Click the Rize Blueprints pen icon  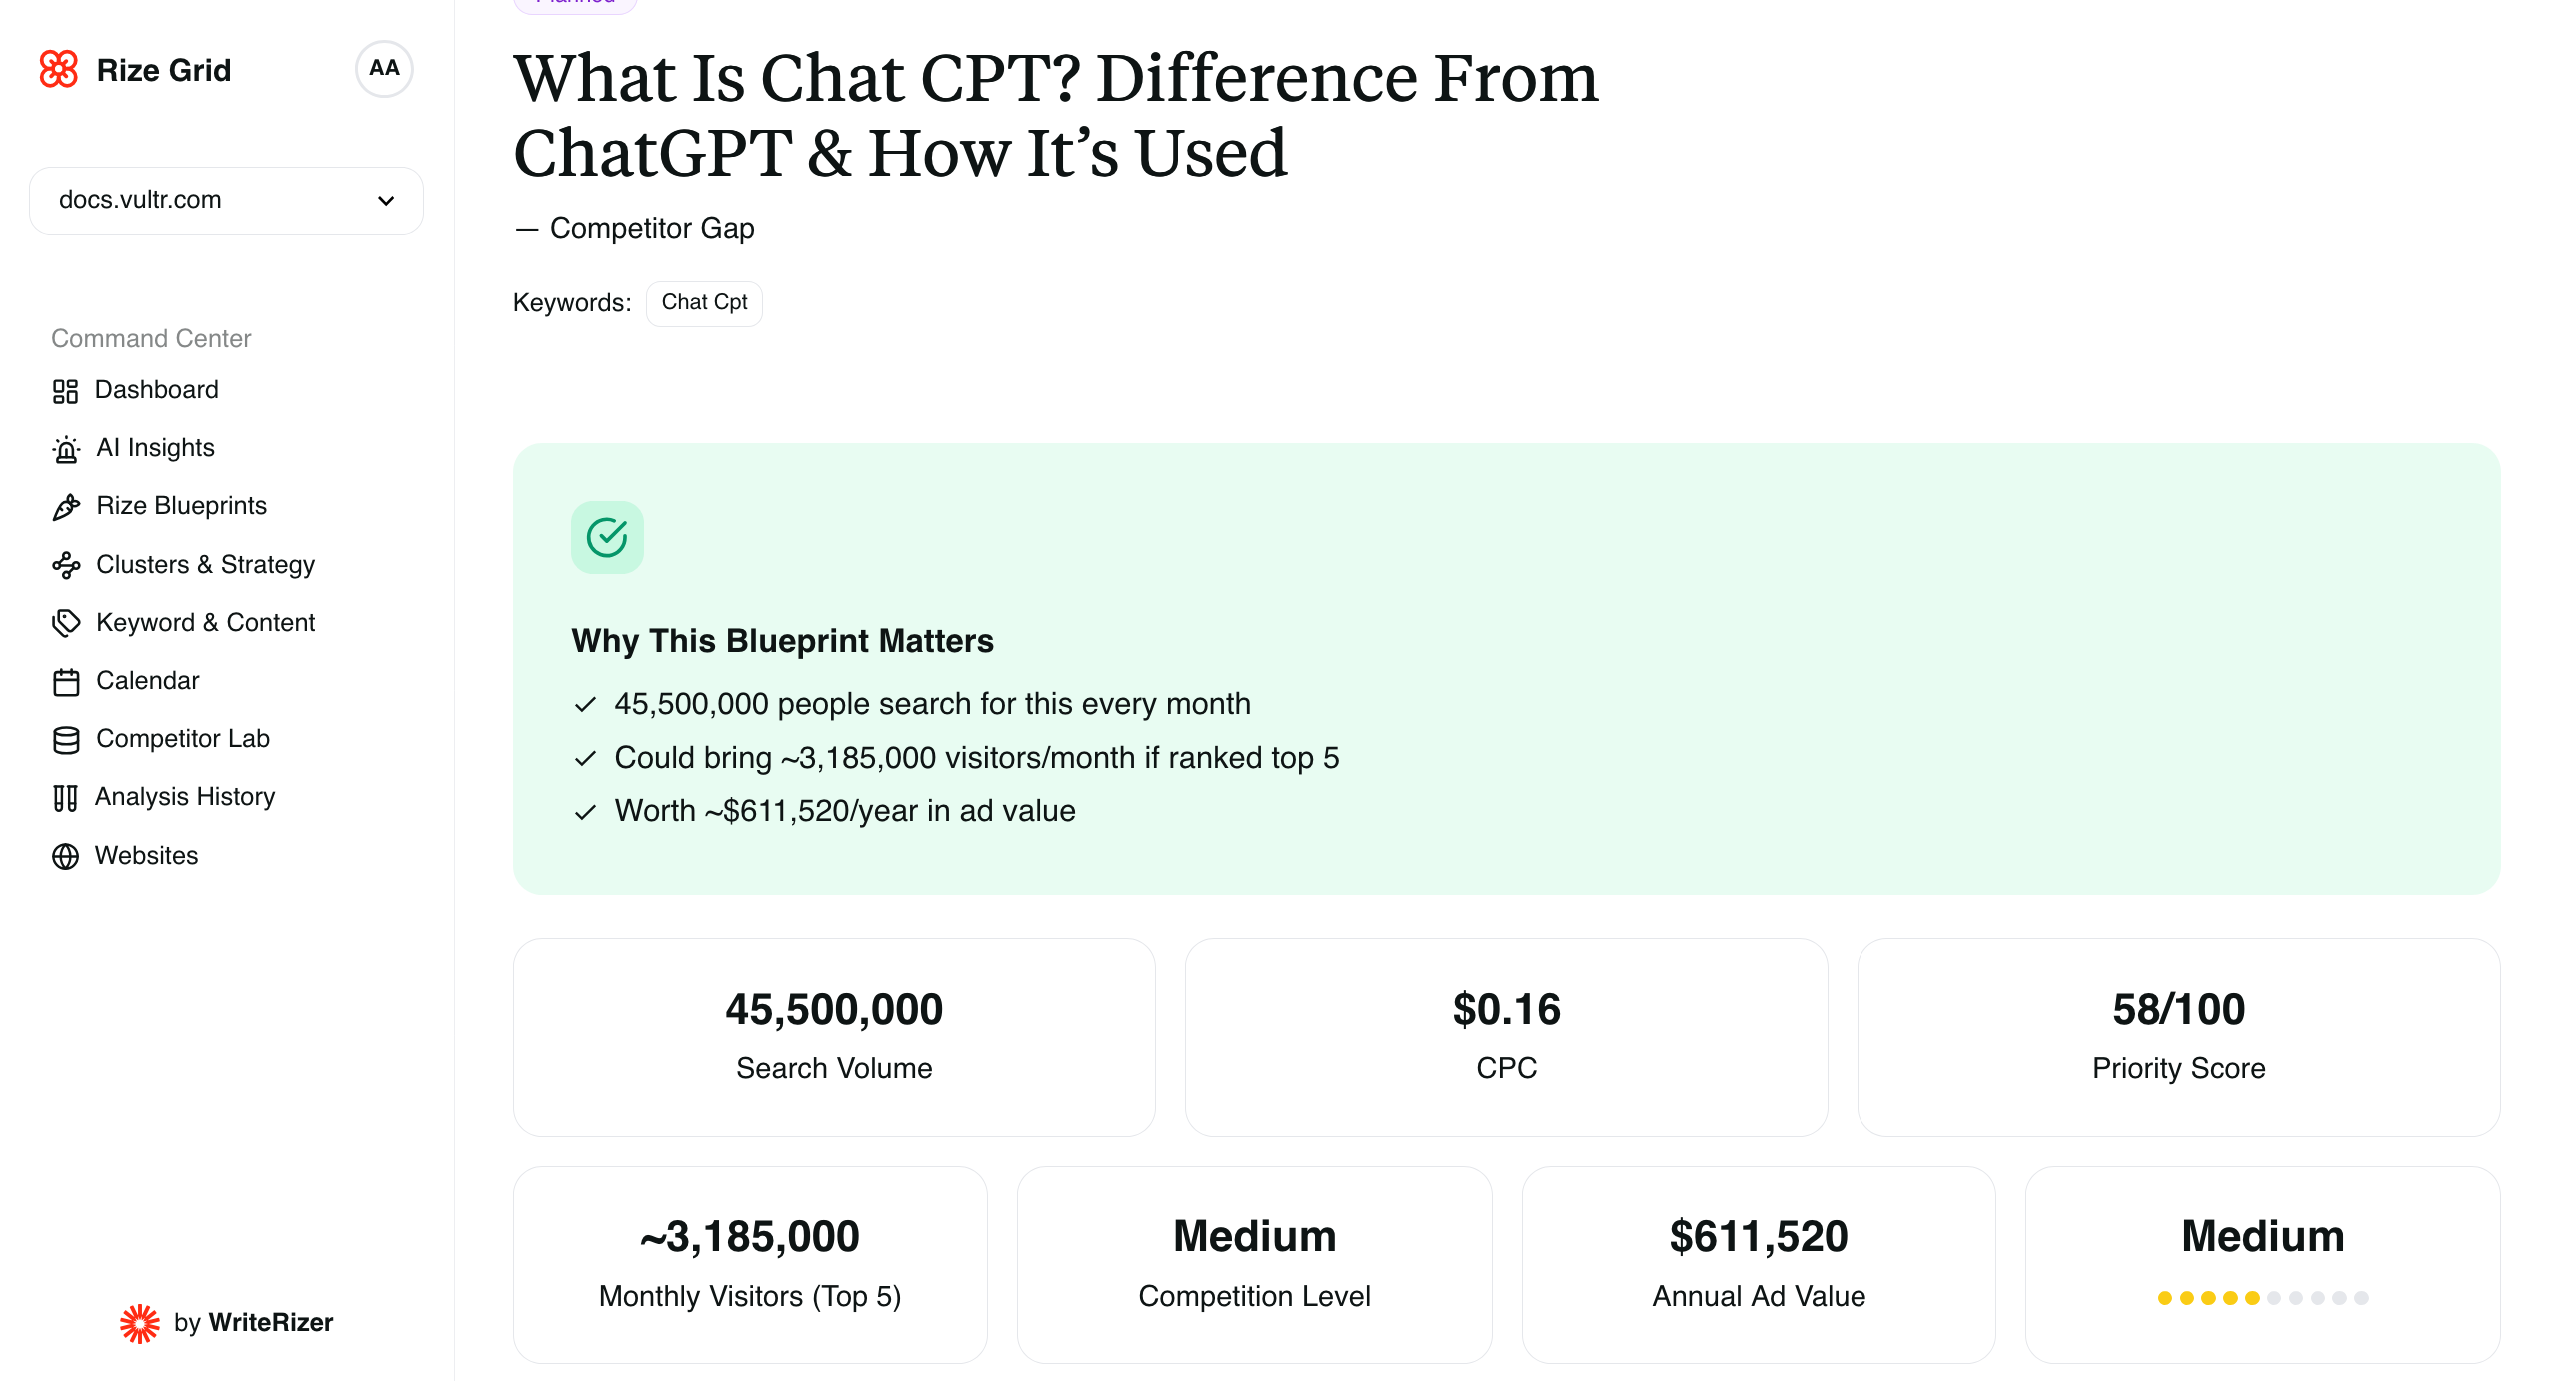[x=66, y=507]
